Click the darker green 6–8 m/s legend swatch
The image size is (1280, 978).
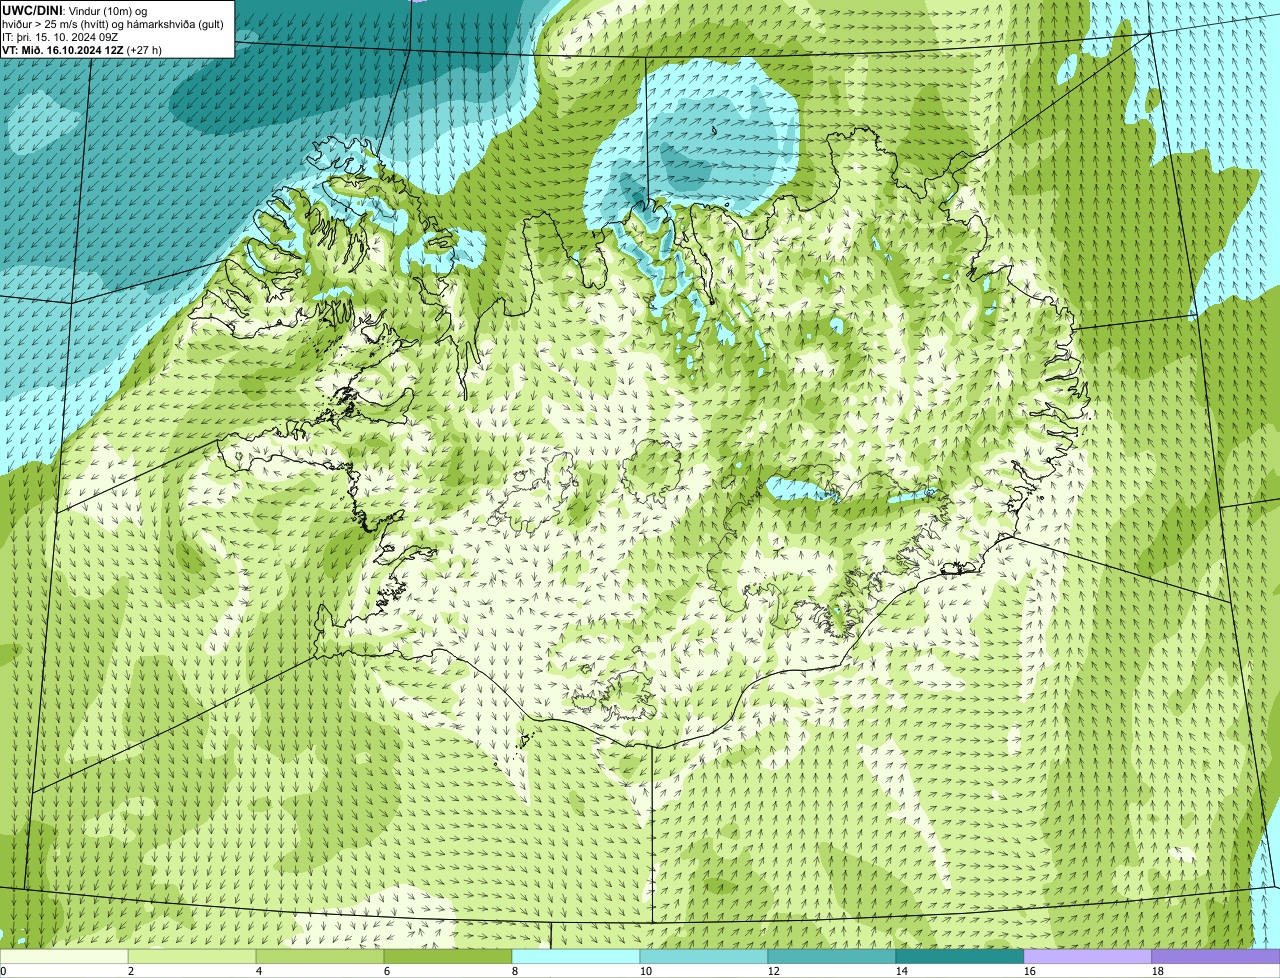(x=448, y=956)
